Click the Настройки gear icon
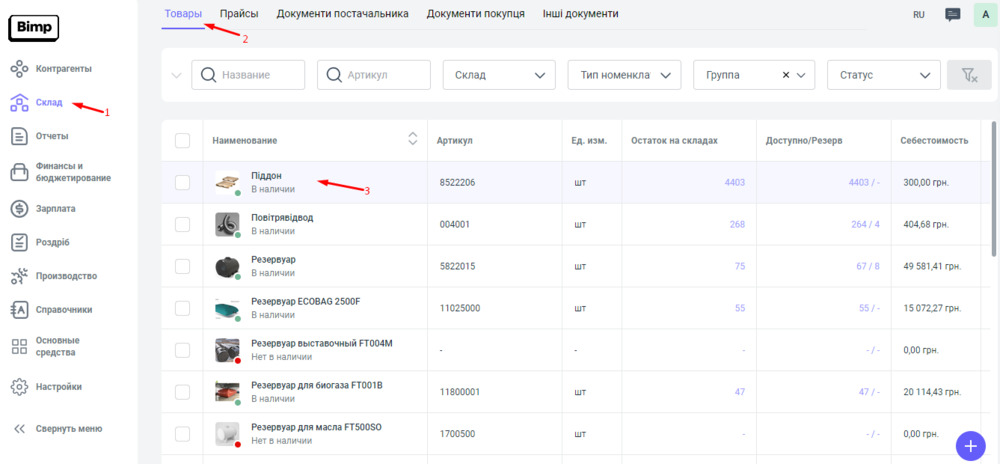The image size is (1000, 464). coord(19,387)
